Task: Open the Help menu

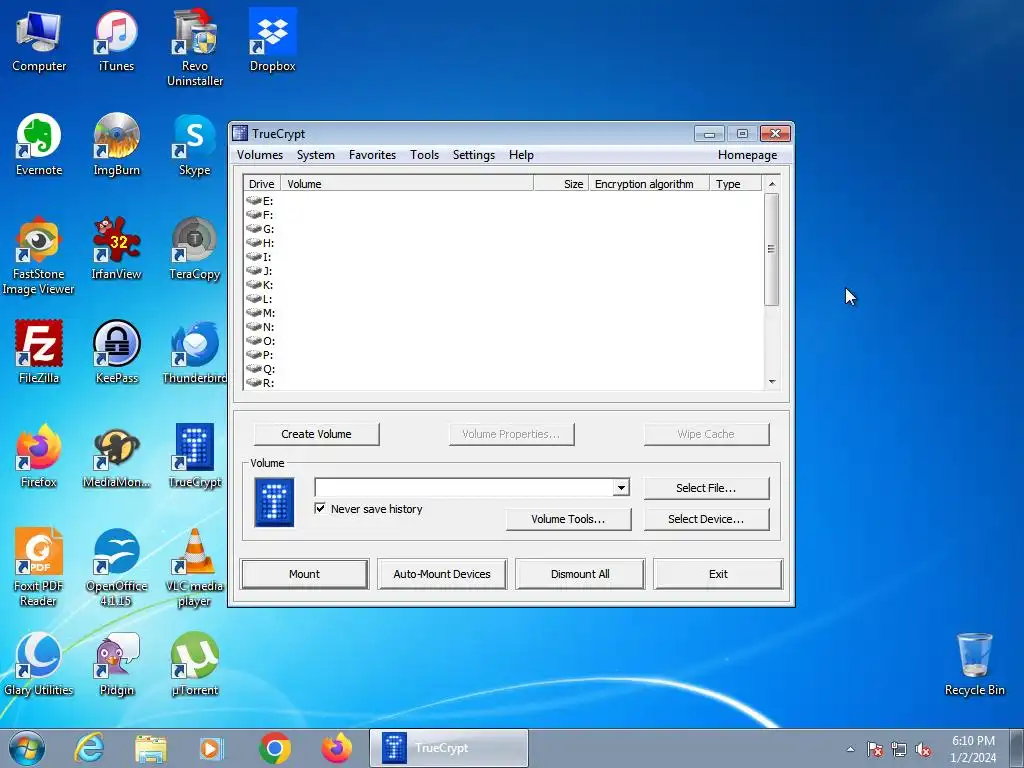Action: click(x=521, y=155)
